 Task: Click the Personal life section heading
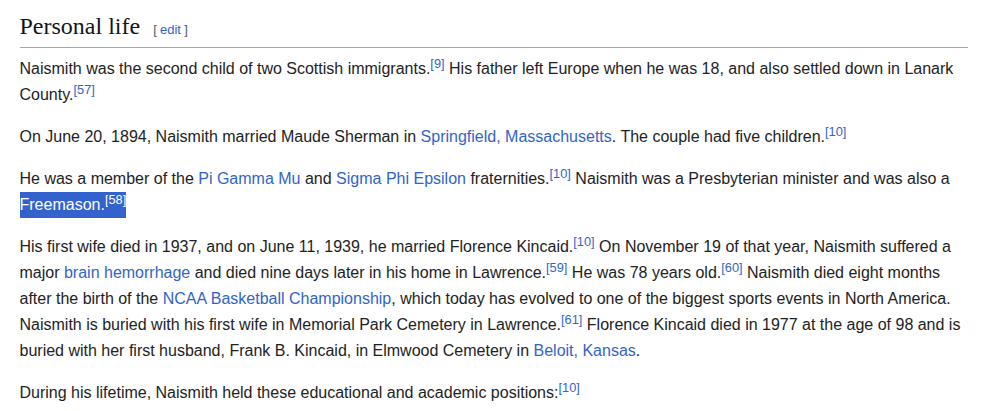(80, 27)
